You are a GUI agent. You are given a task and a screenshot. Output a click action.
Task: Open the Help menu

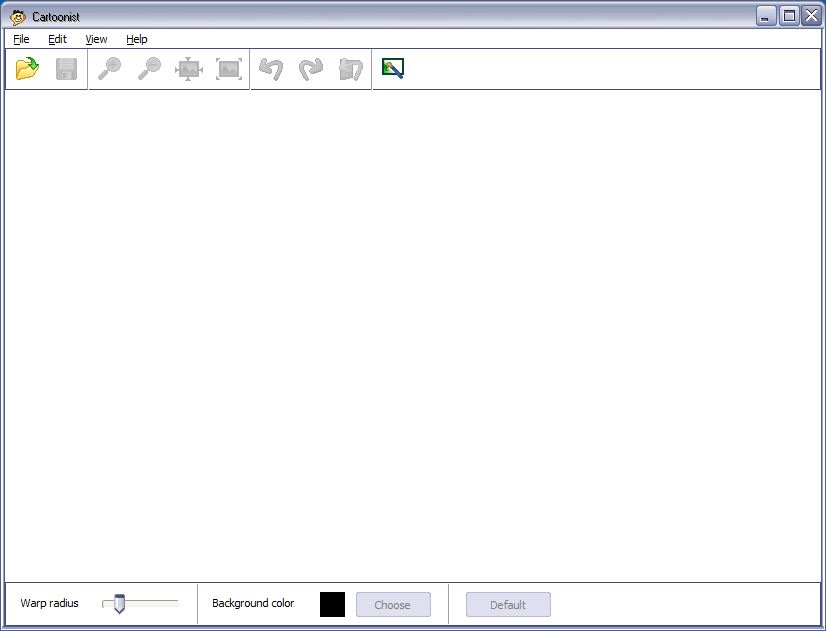137,39
